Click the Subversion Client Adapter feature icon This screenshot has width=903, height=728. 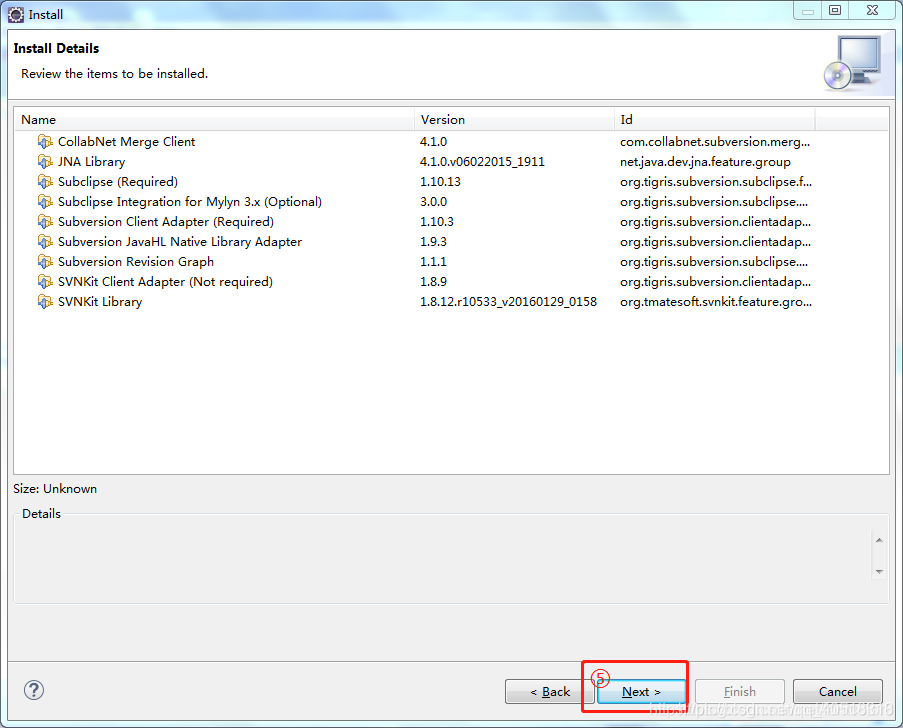pos(45,222)
